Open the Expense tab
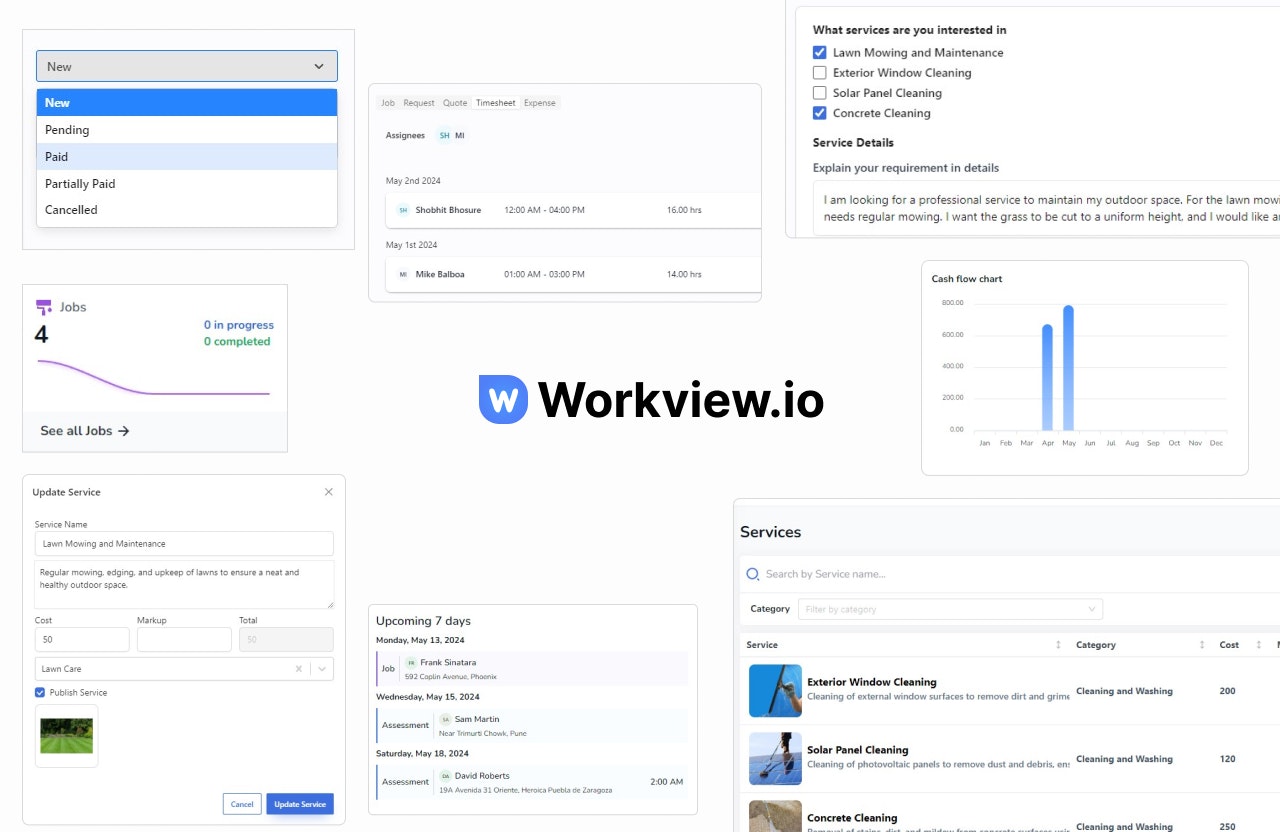The width and height of the screenshot is (1280, 832). [540, 103]
